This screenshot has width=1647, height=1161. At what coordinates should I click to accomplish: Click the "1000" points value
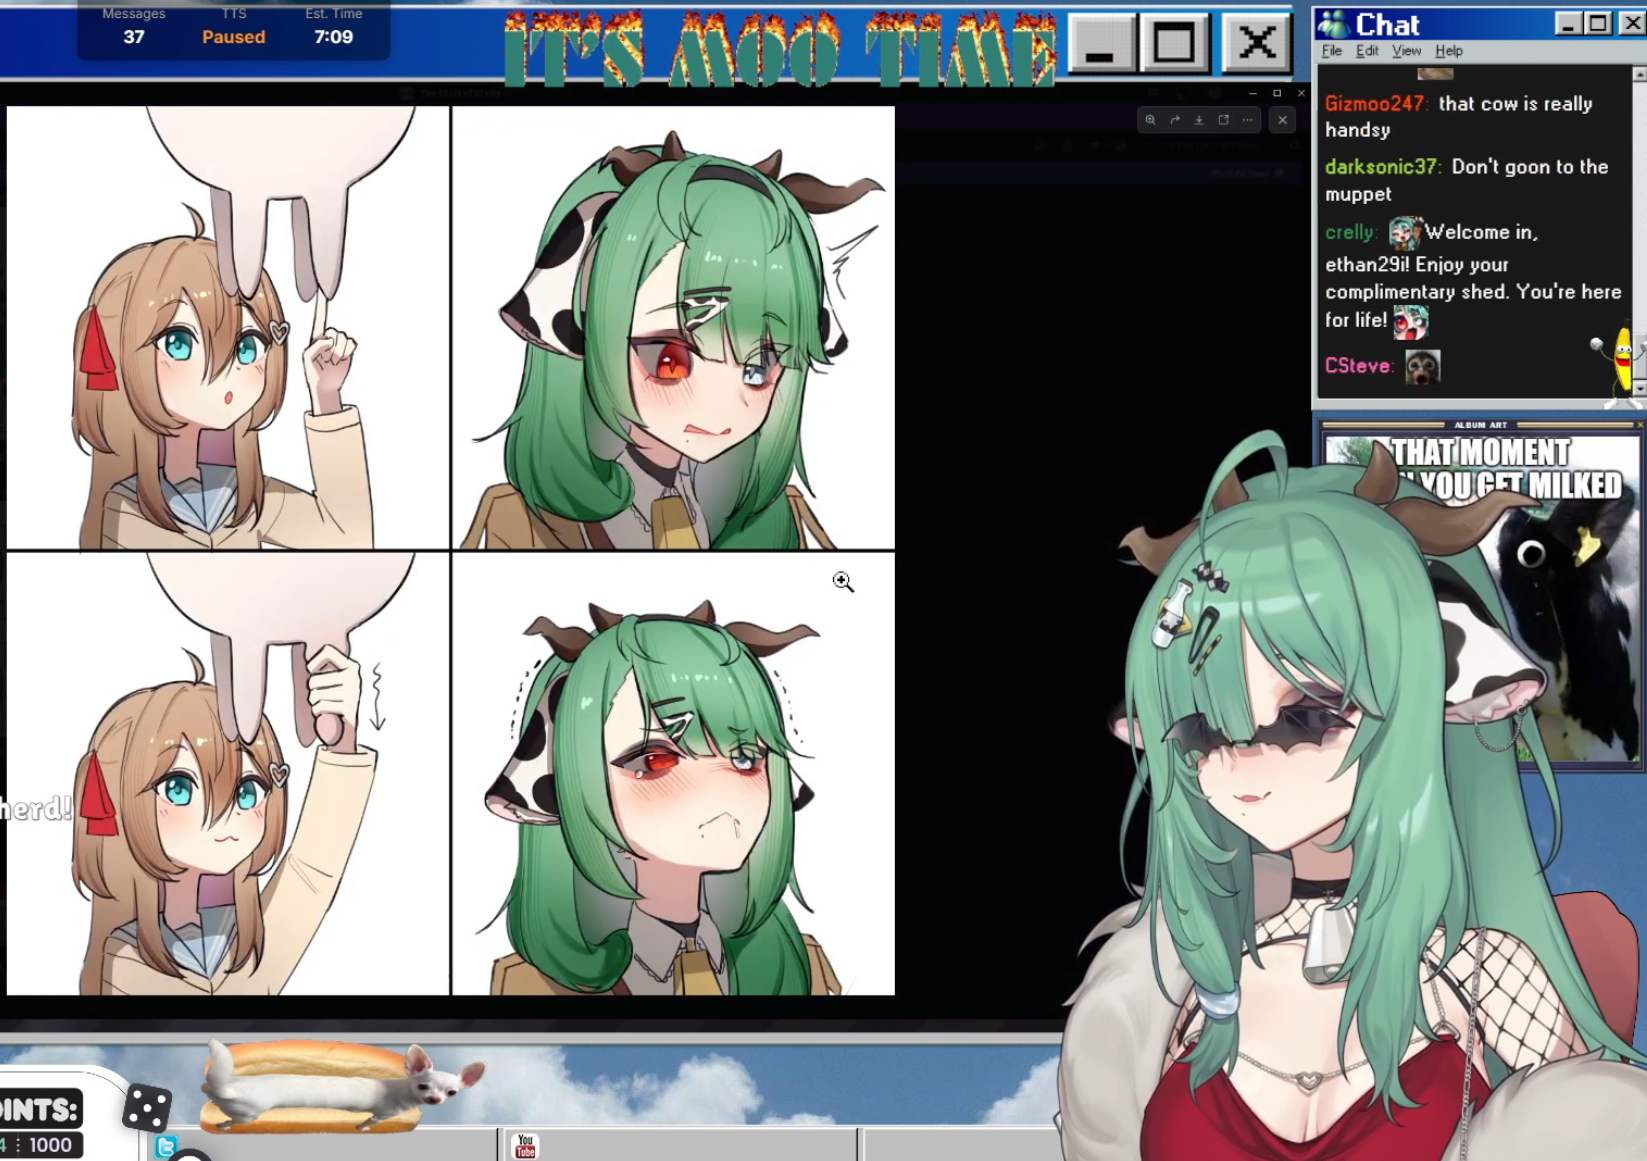coord(50,1145)
